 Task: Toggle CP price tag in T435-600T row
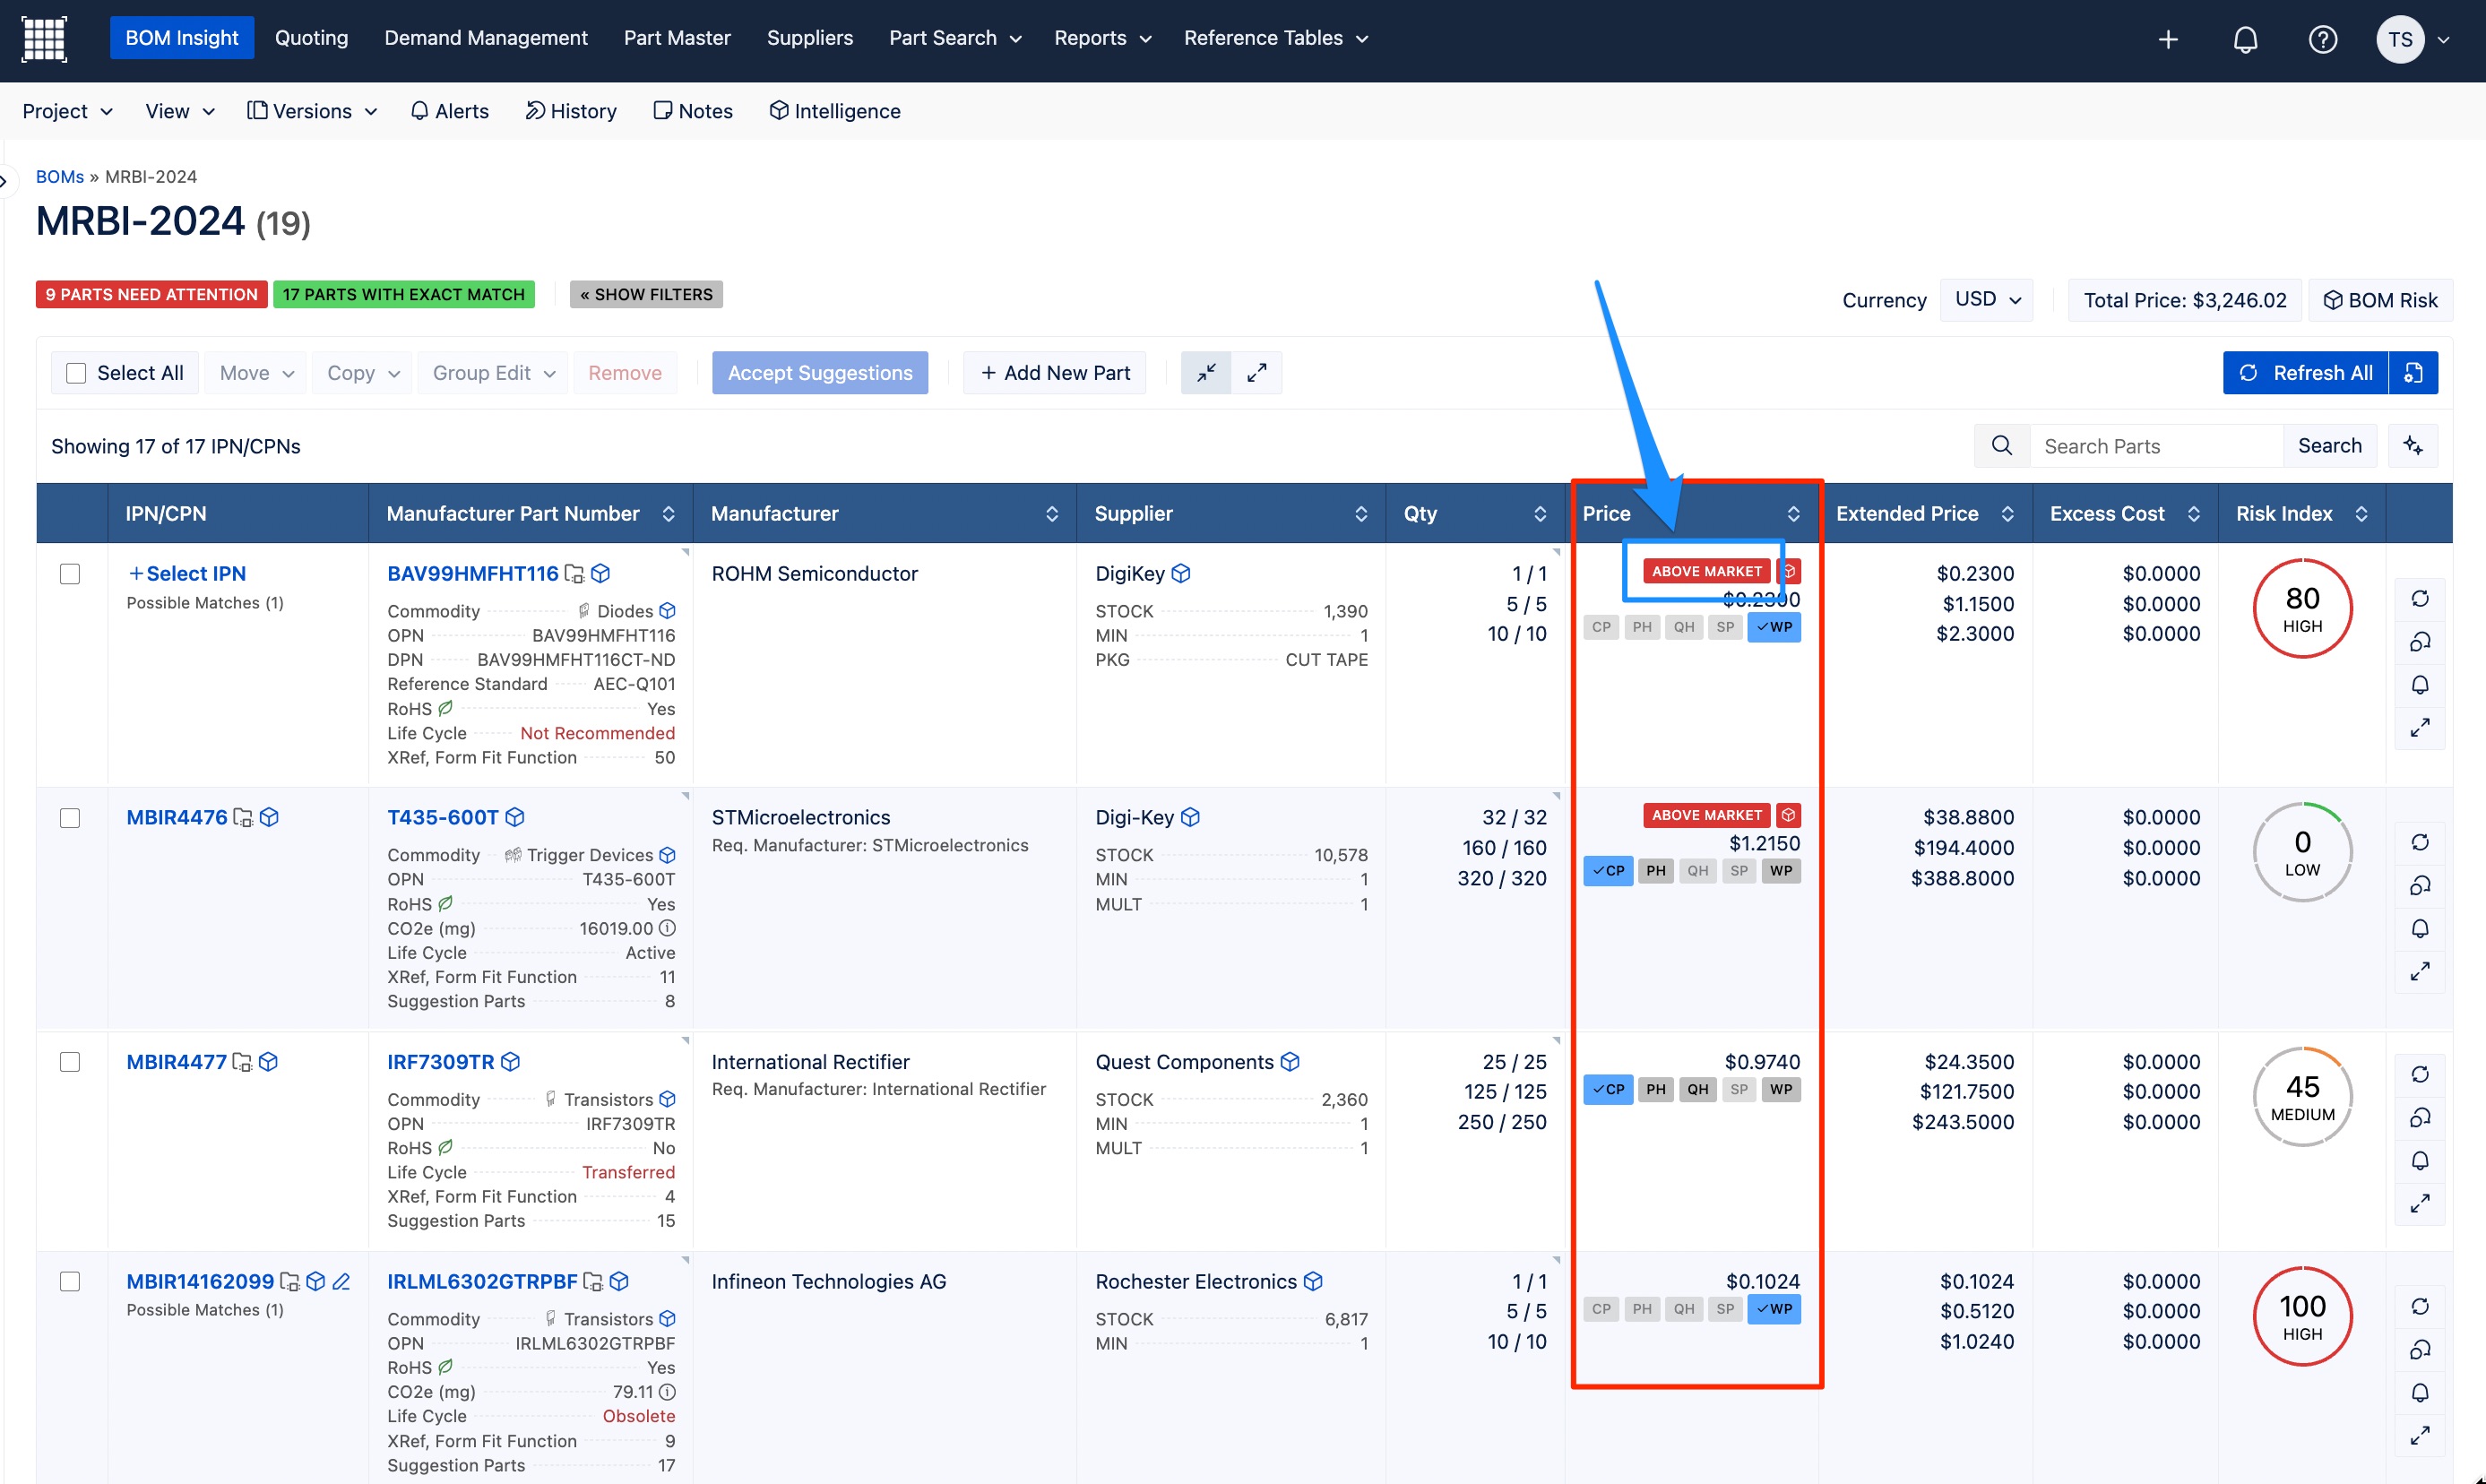click(1608, 871)
